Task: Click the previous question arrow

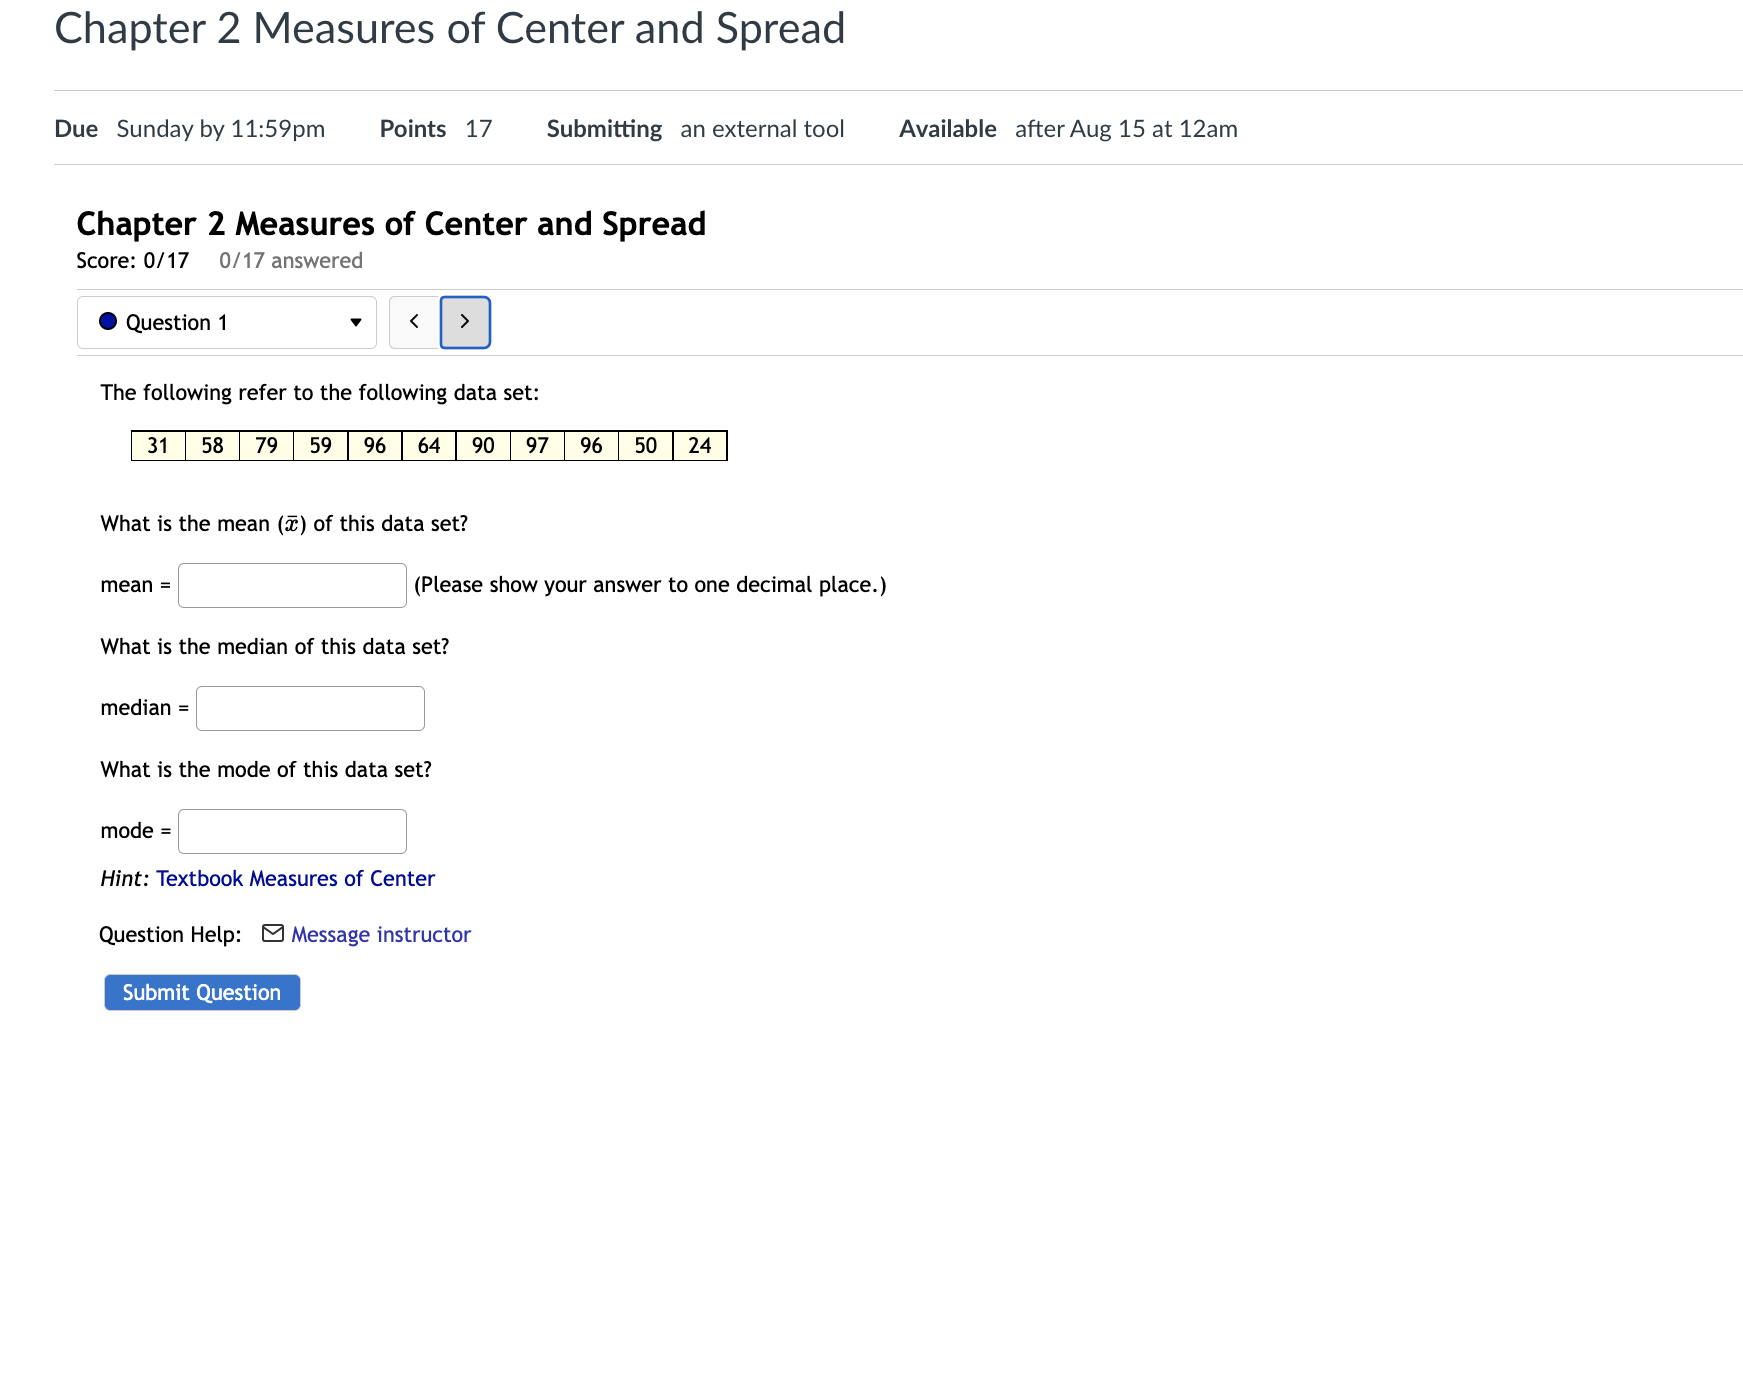Action: [414, 322]
